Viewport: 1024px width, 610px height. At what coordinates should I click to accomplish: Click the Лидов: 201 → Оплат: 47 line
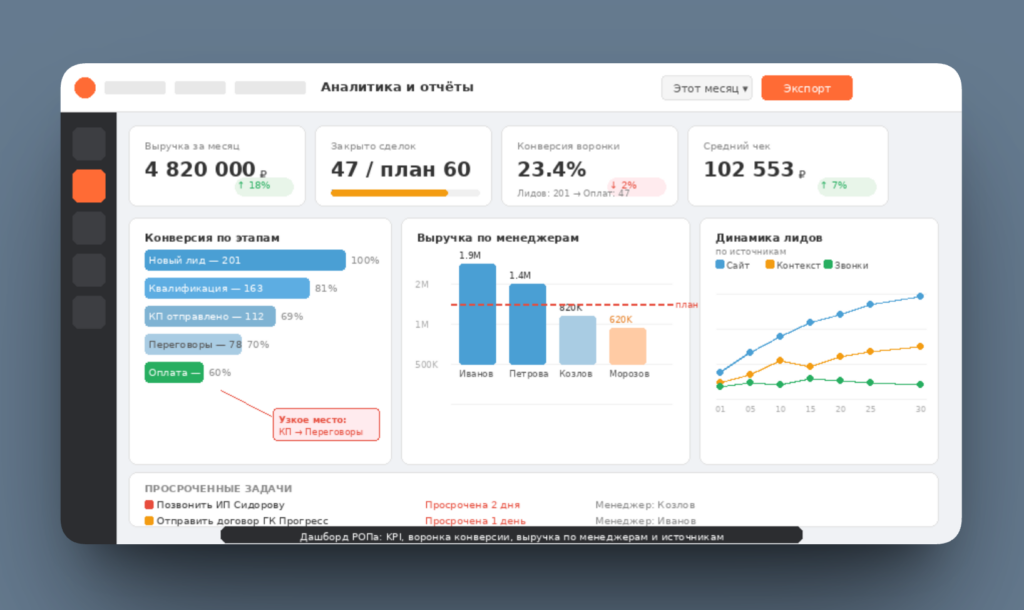click(x=573, y=193)
